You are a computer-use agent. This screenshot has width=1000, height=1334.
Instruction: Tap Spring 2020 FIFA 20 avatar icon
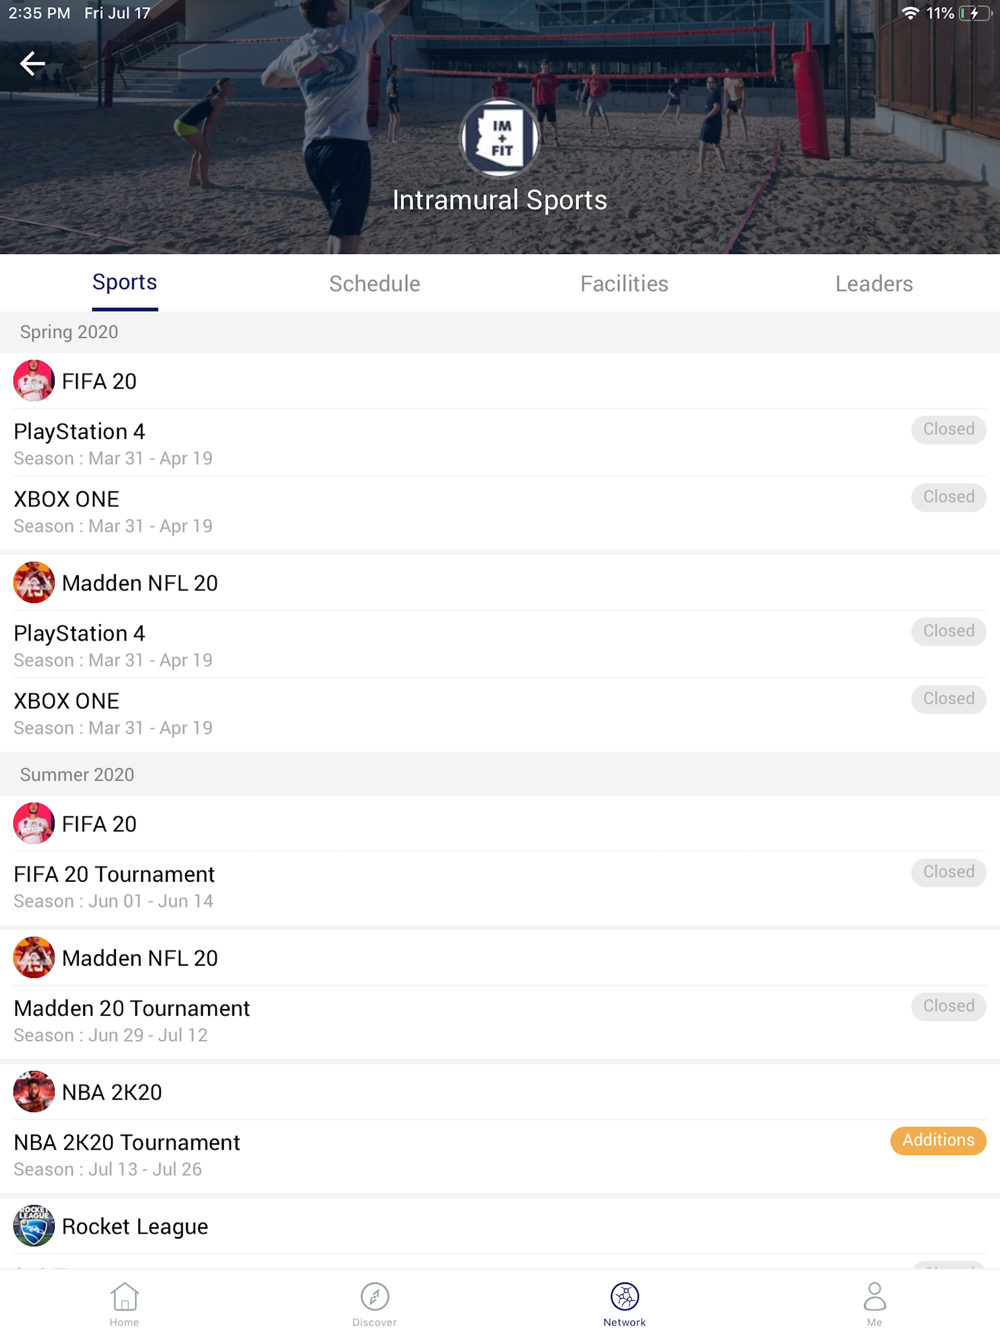click(34, 381)
